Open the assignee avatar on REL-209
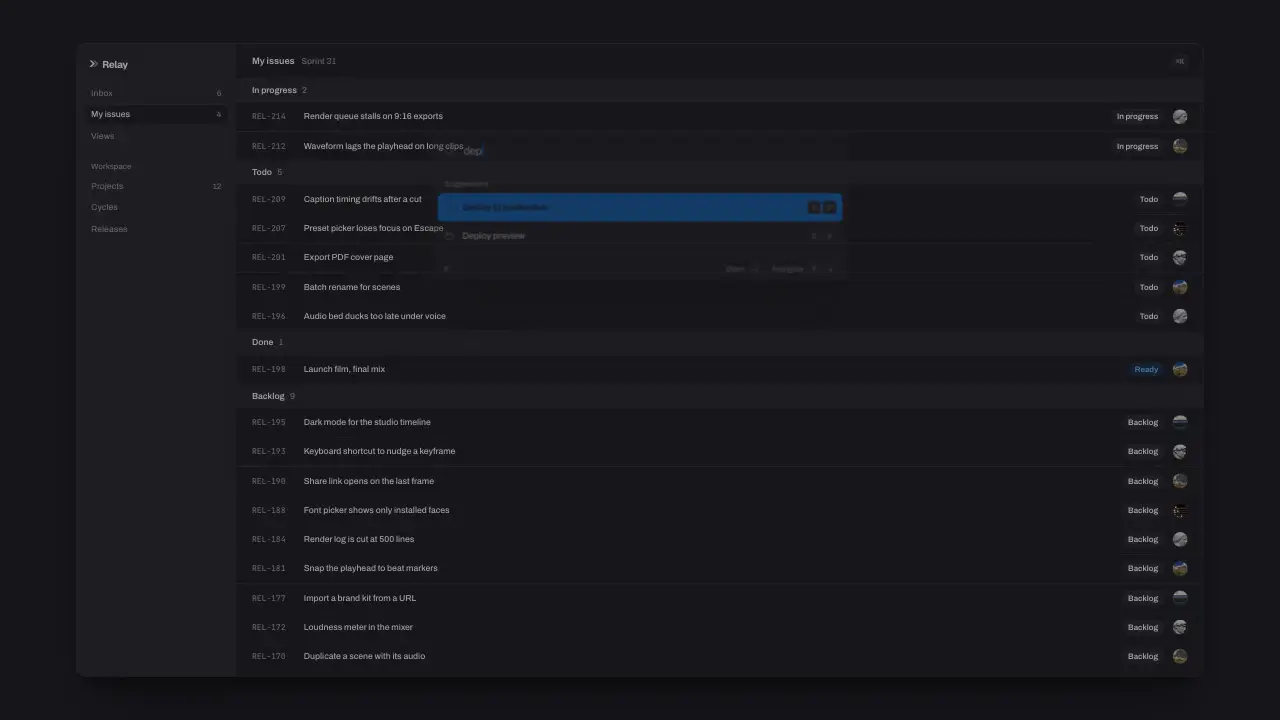This screenshot has width=1280, height=720. click(x=1180, y=199)
